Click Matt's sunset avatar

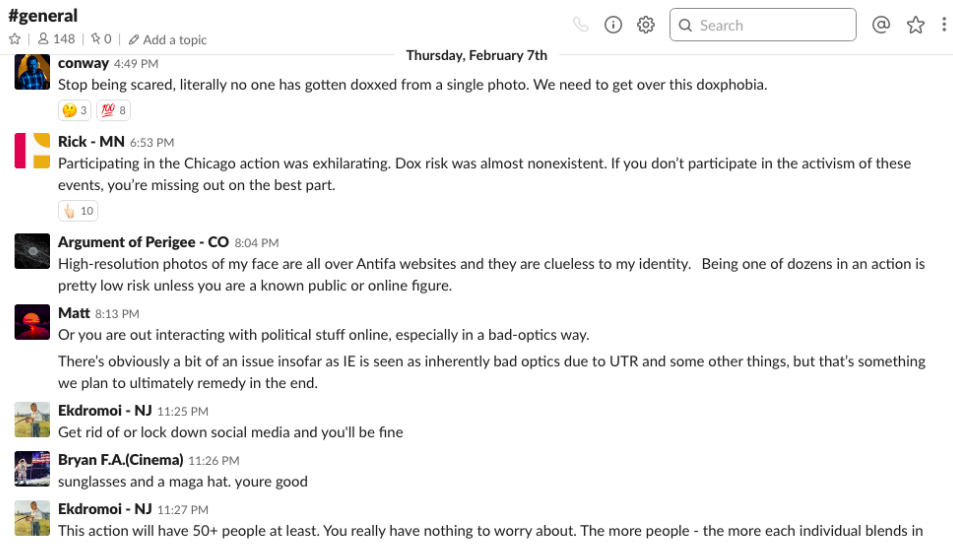point(32,322)
